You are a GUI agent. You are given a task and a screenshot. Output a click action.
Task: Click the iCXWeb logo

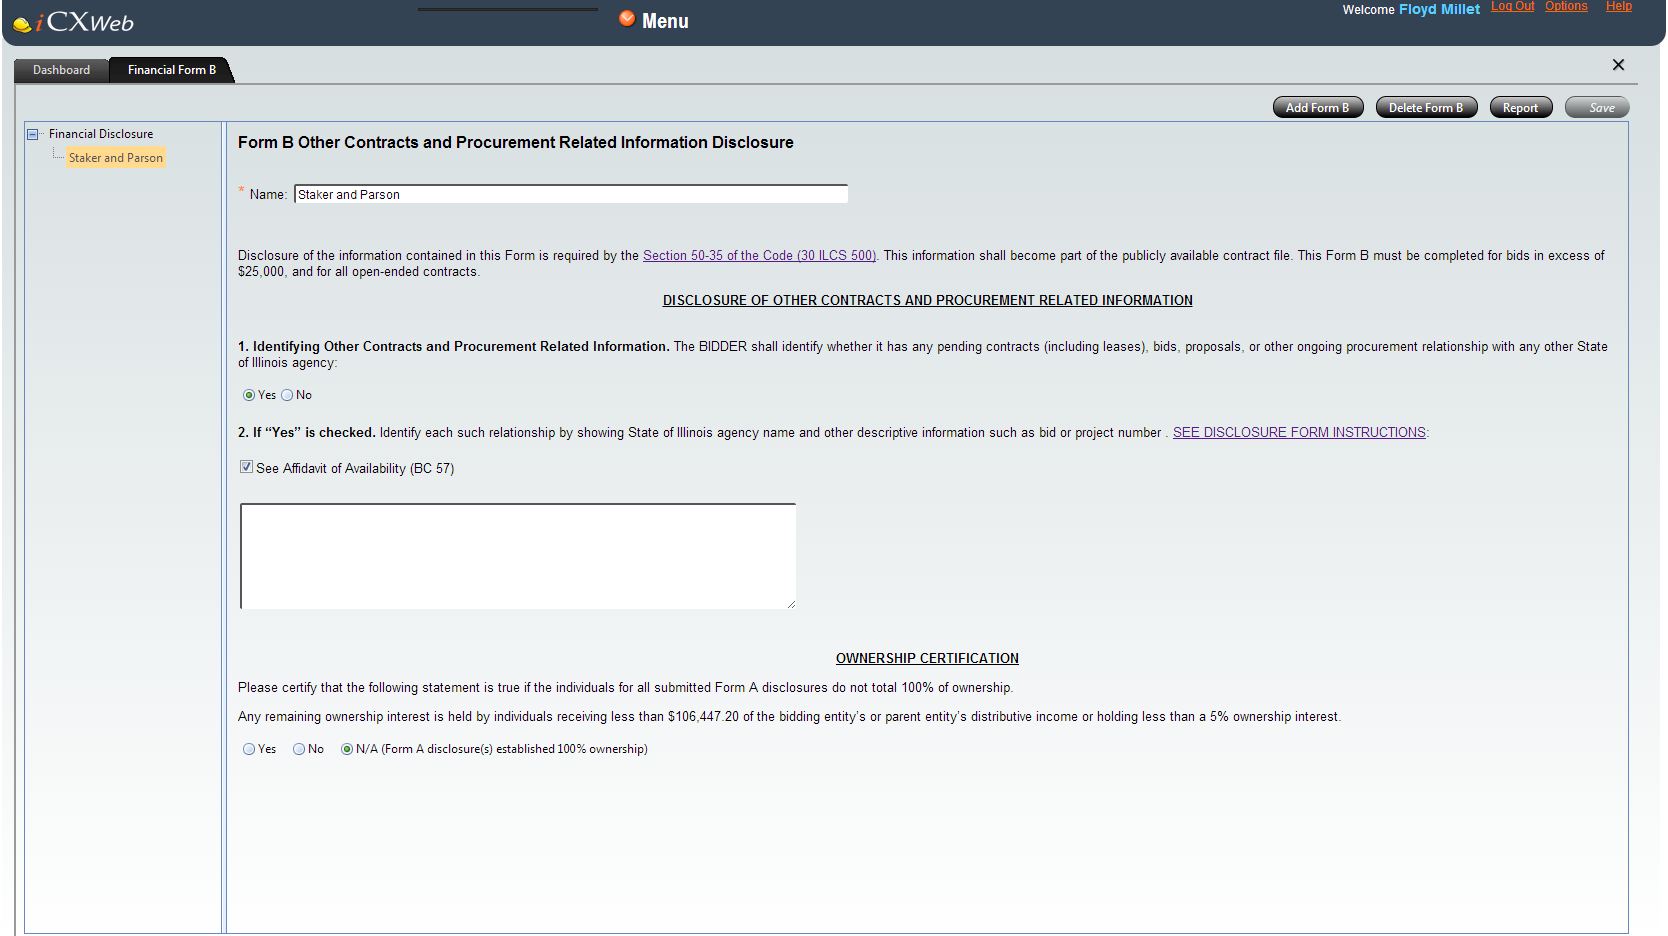pyautogui.click(x=74, y=22)
